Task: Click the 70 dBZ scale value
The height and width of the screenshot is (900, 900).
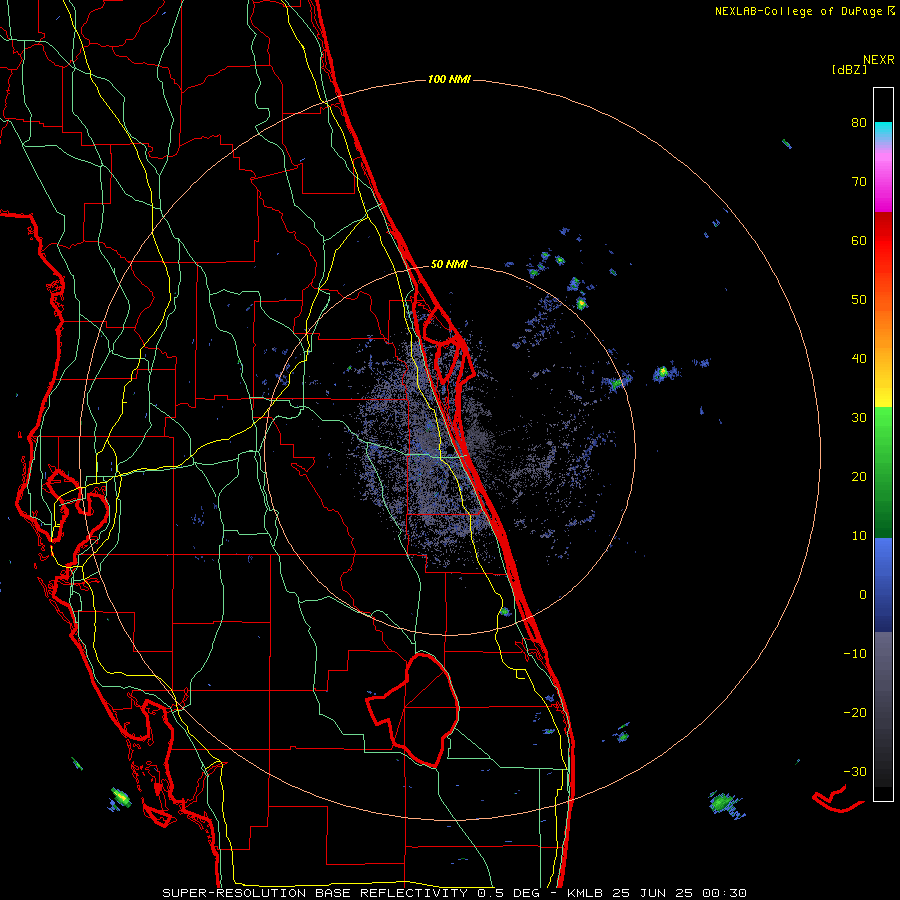Action: (x=859, y=182)
